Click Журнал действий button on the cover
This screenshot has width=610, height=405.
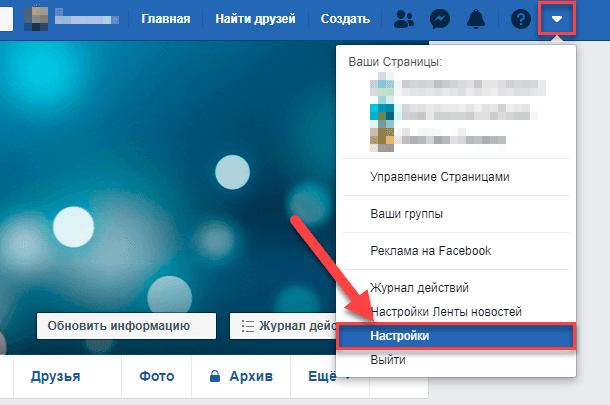point(284,326)
